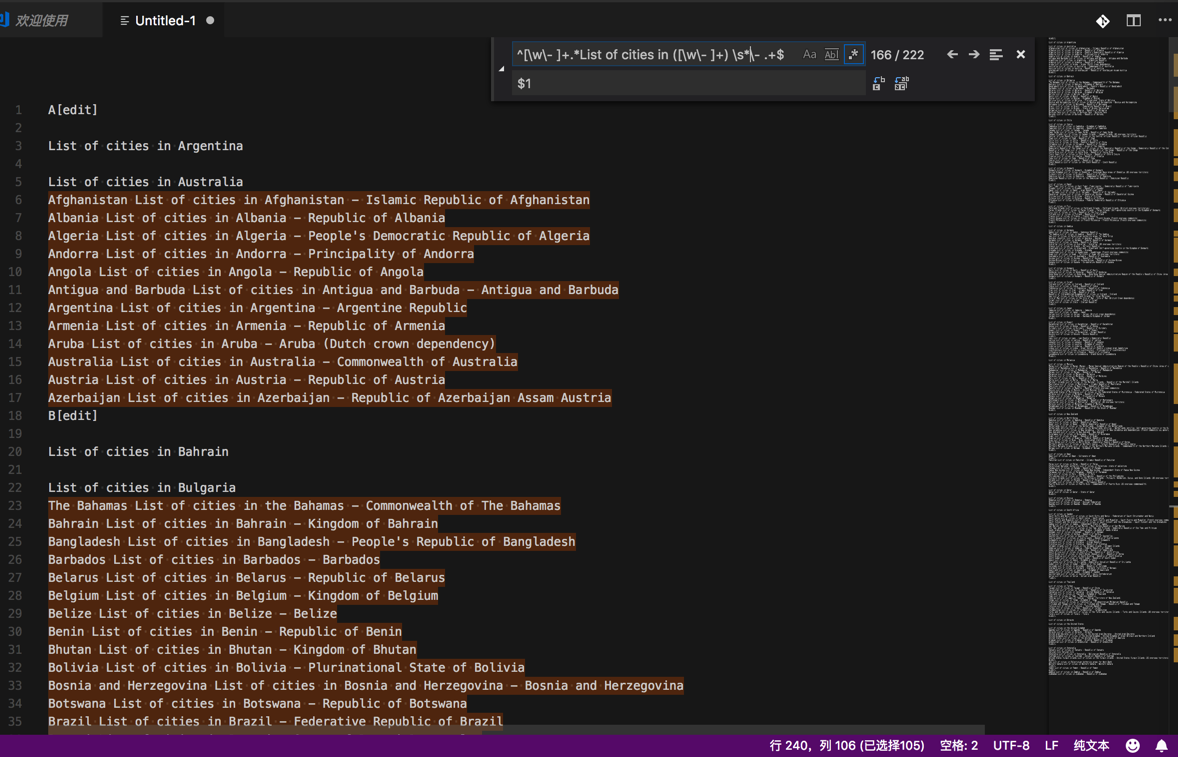Viewport: 1178px width, 757px height.
Task: Click the 纯文本 language mode button
Action: [1091, 746]
